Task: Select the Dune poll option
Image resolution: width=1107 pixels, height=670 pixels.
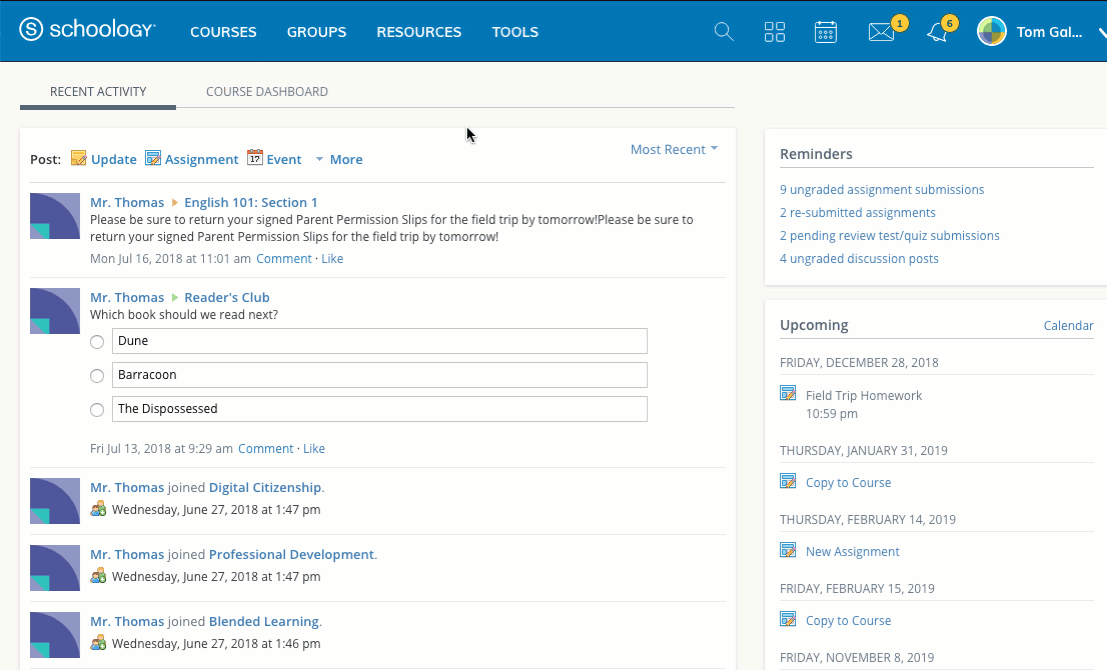Action: [x=97, y=342]
